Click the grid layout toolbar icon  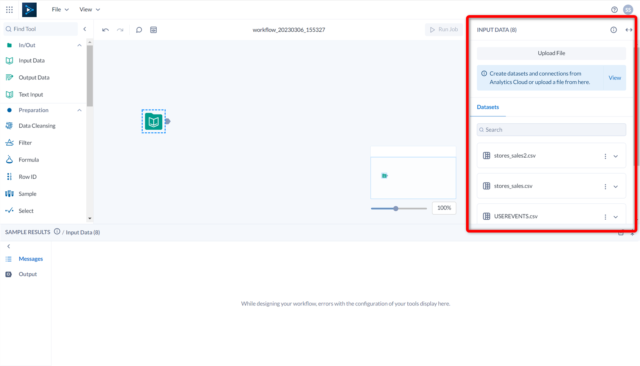pos(153,30)
